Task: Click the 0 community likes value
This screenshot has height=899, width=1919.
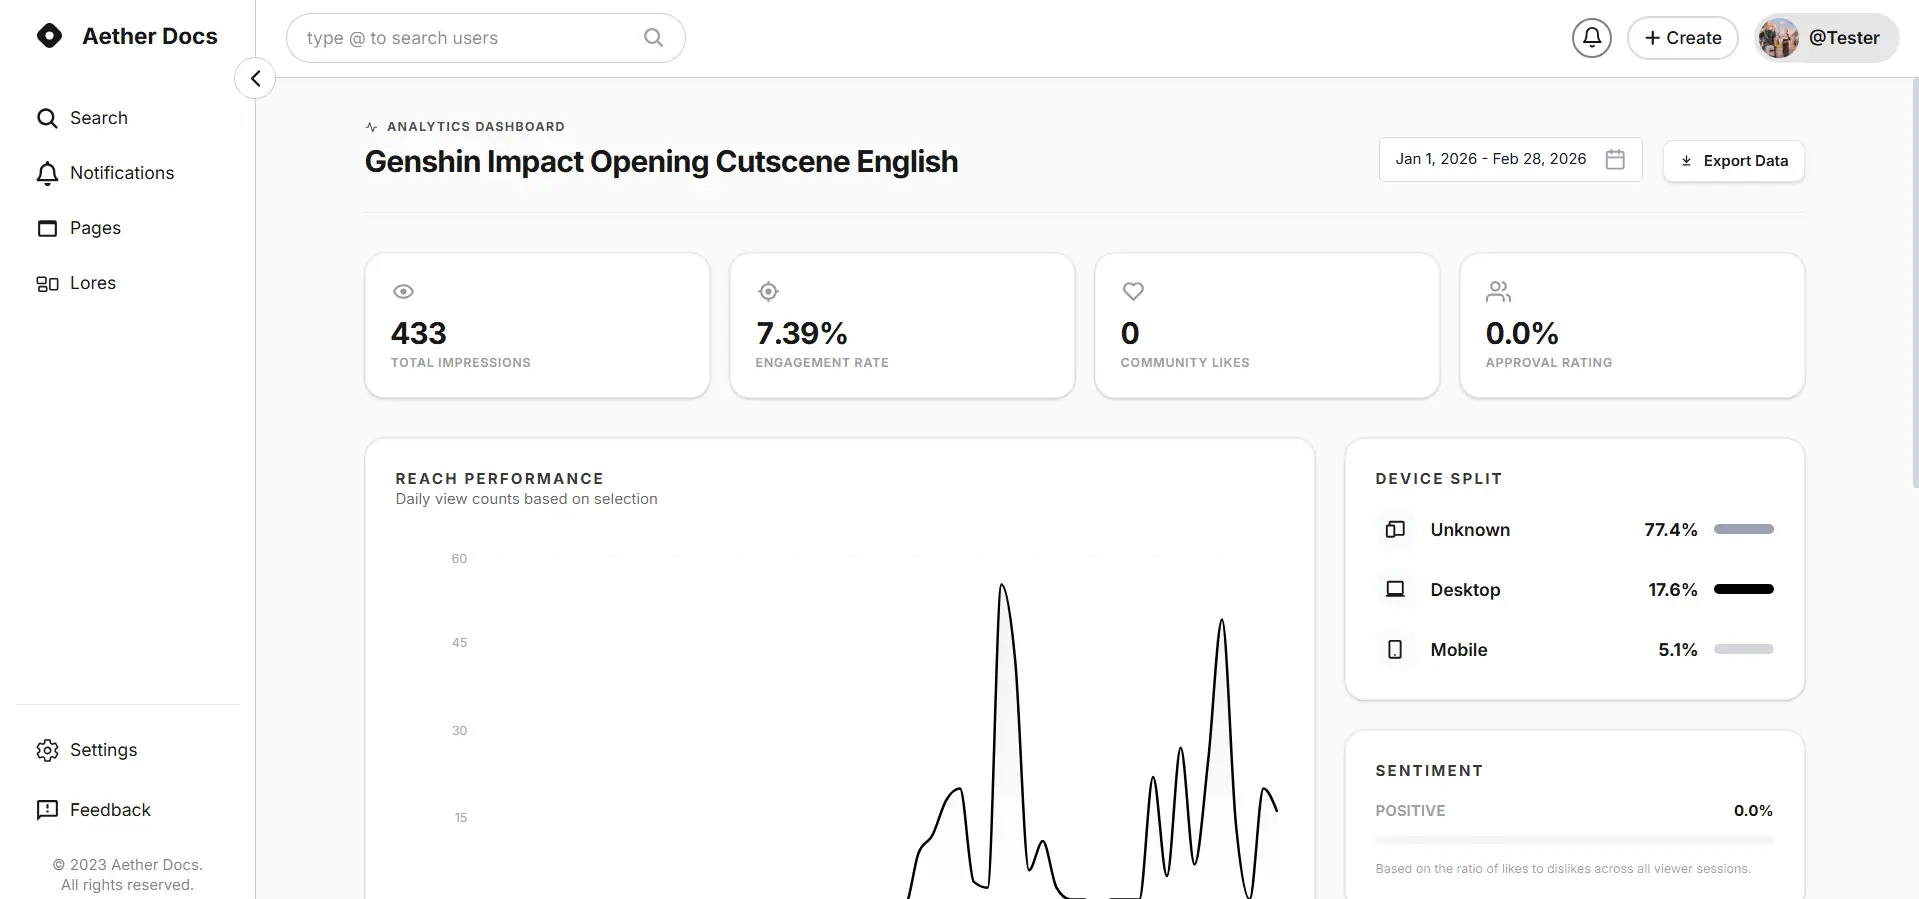Action: click(1130, 333)
